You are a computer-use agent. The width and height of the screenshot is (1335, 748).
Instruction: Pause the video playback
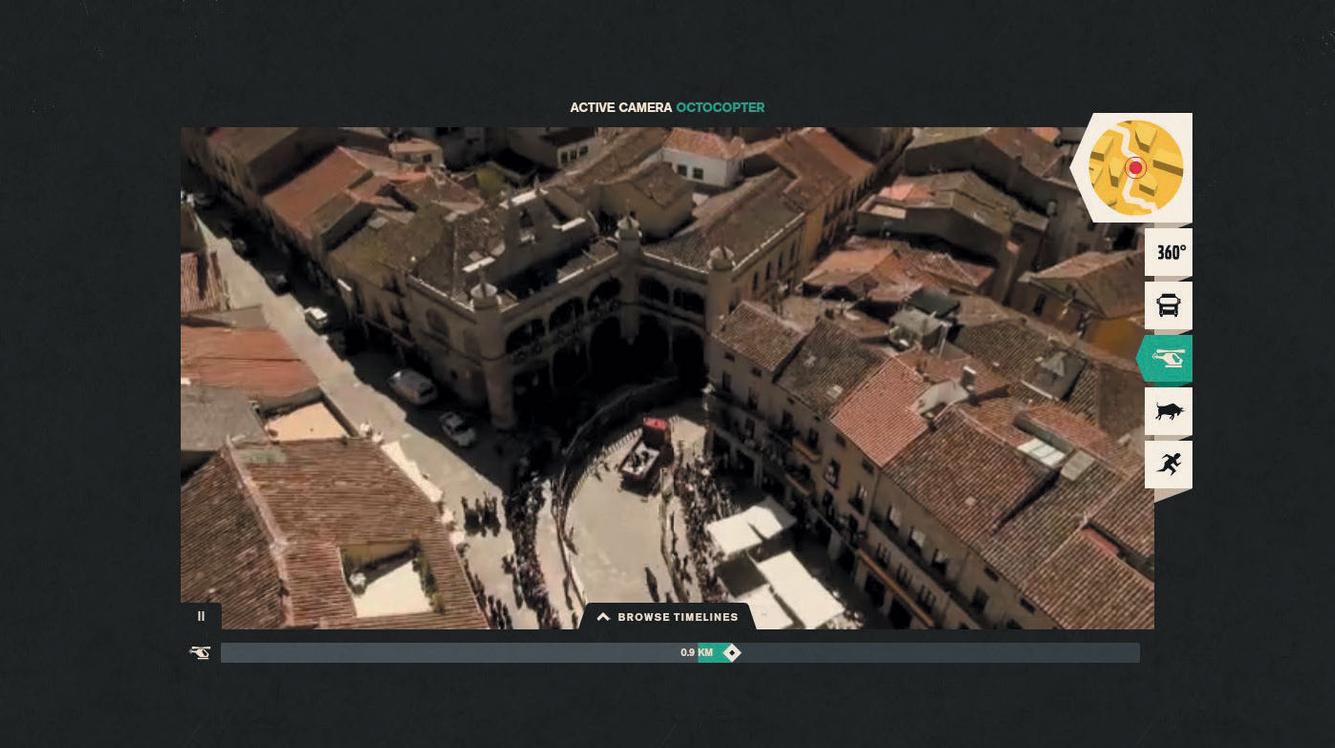pyautogui.click(x=201, y=616)
